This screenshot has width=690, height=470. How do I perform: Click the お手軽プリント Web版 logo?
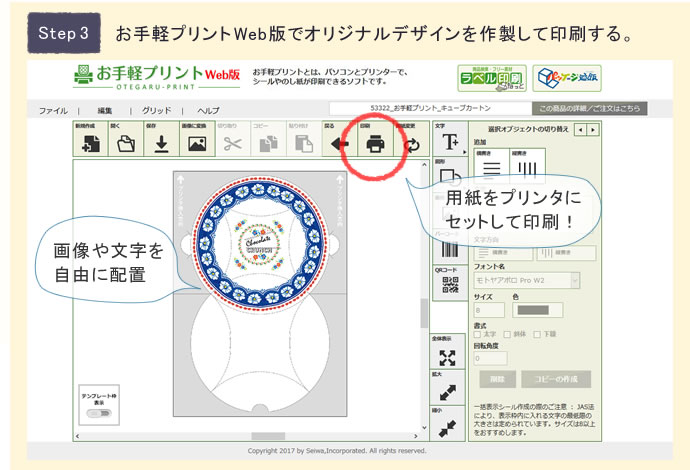[157, 77]
